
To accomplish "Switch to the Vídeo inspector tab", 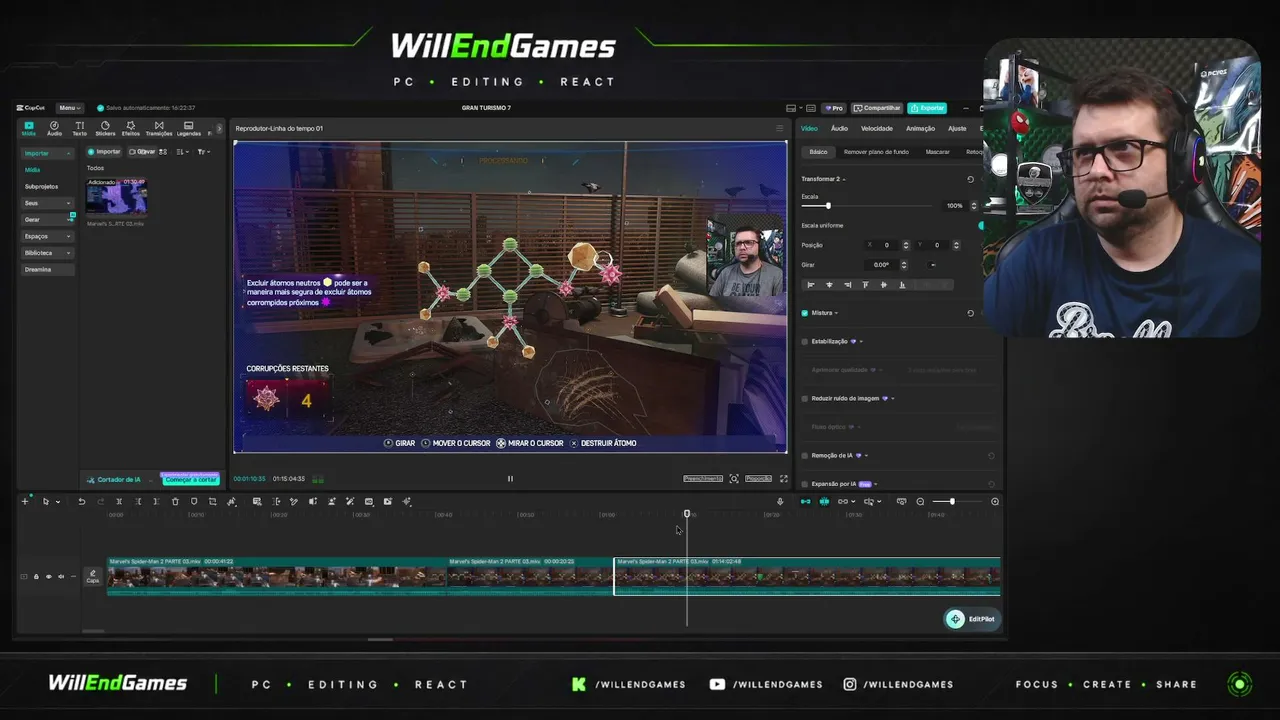I will (x=809, y=128).
